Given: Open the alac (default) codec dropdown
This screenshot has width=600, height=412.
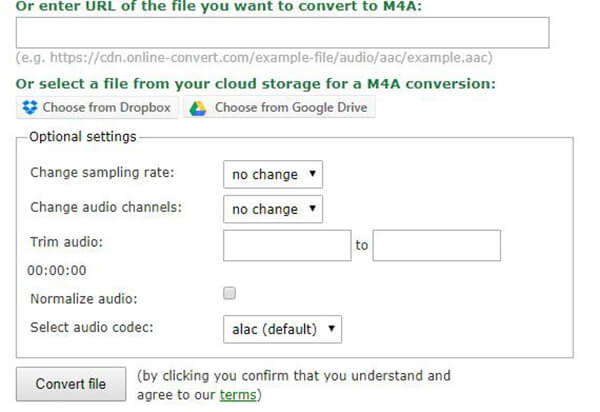Looking at the screenshot, I should coord(282,329).
